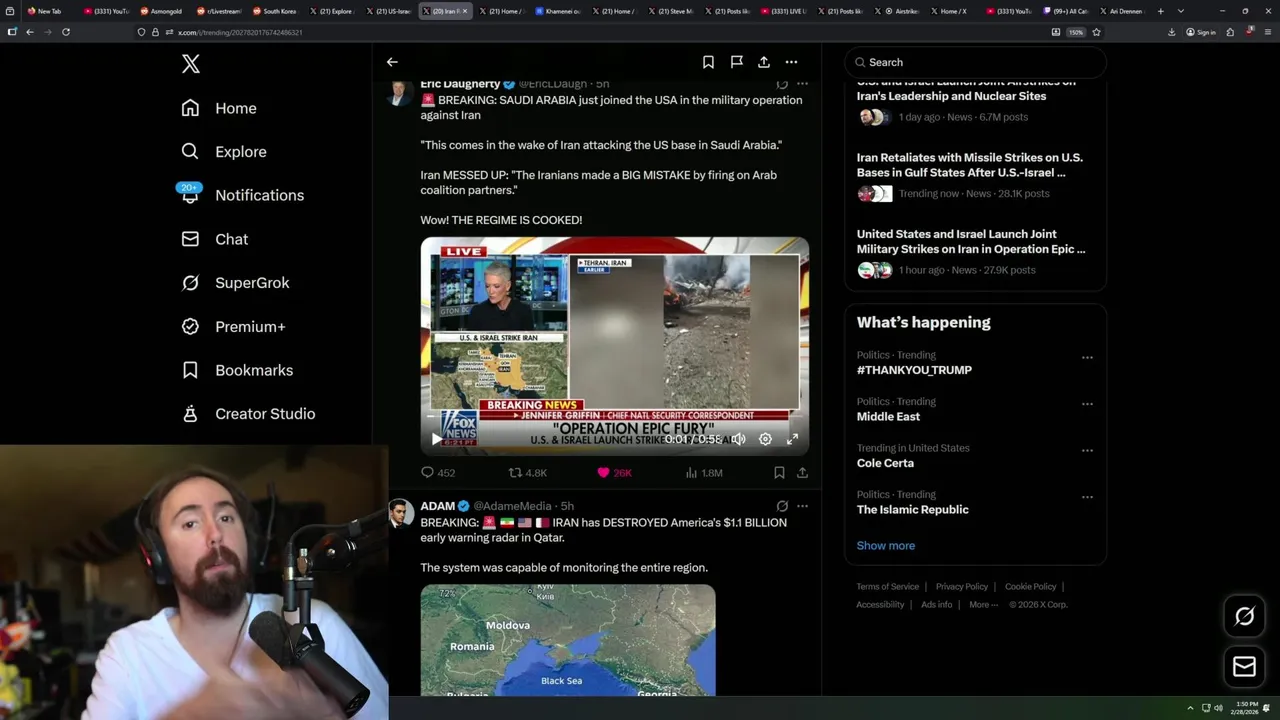
Task: Click Sign in in browser toolbar
Action: click(1201, 32)
